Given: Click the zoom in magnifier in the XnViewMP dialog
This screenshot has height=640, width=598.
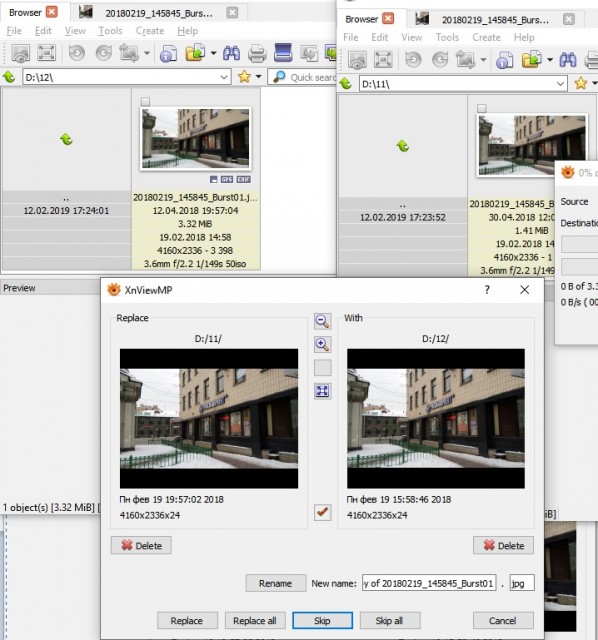Looking at the screenshot, I should point(322,344).
